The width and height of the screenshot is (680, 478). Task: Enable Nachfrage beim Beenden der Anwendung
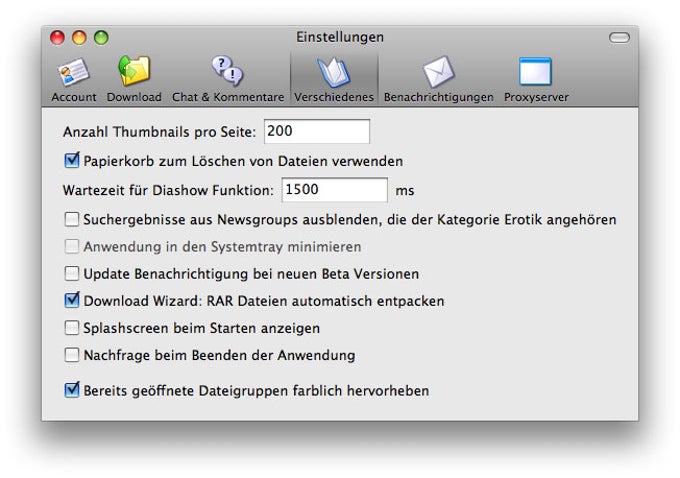tap(72, 355)
